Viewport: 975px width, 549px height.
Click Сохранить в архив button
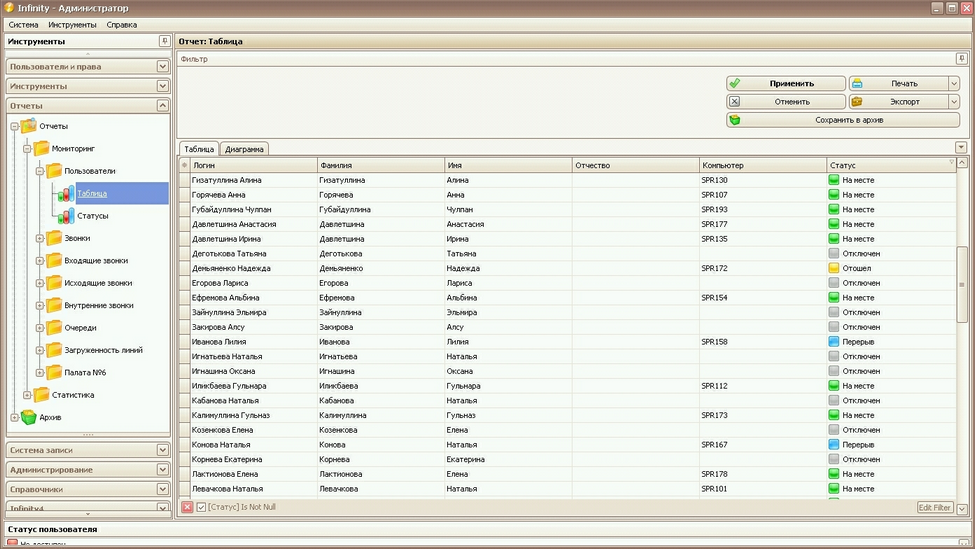click(843, 120)
